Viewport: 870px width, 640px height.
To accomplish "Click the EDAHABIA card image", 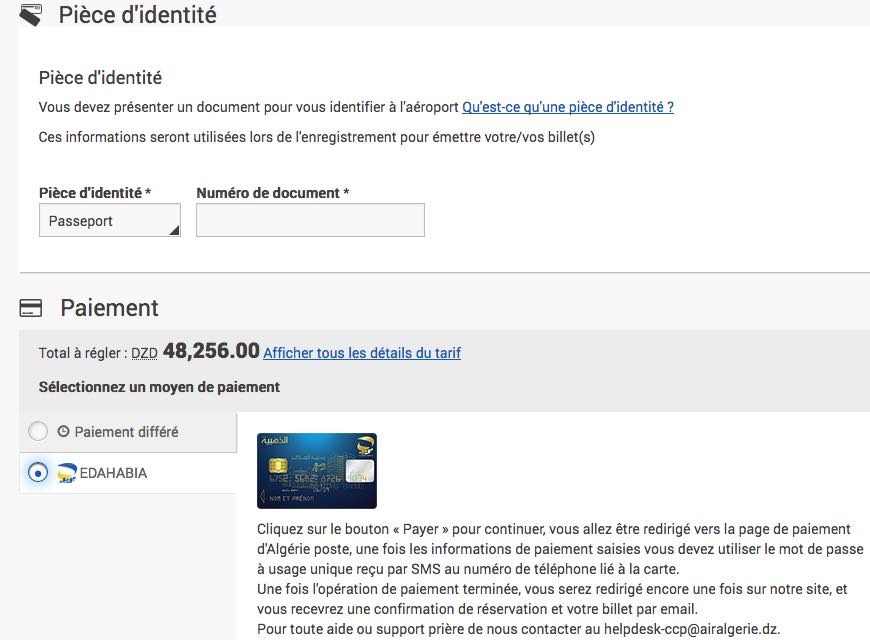I will [316, 470].
